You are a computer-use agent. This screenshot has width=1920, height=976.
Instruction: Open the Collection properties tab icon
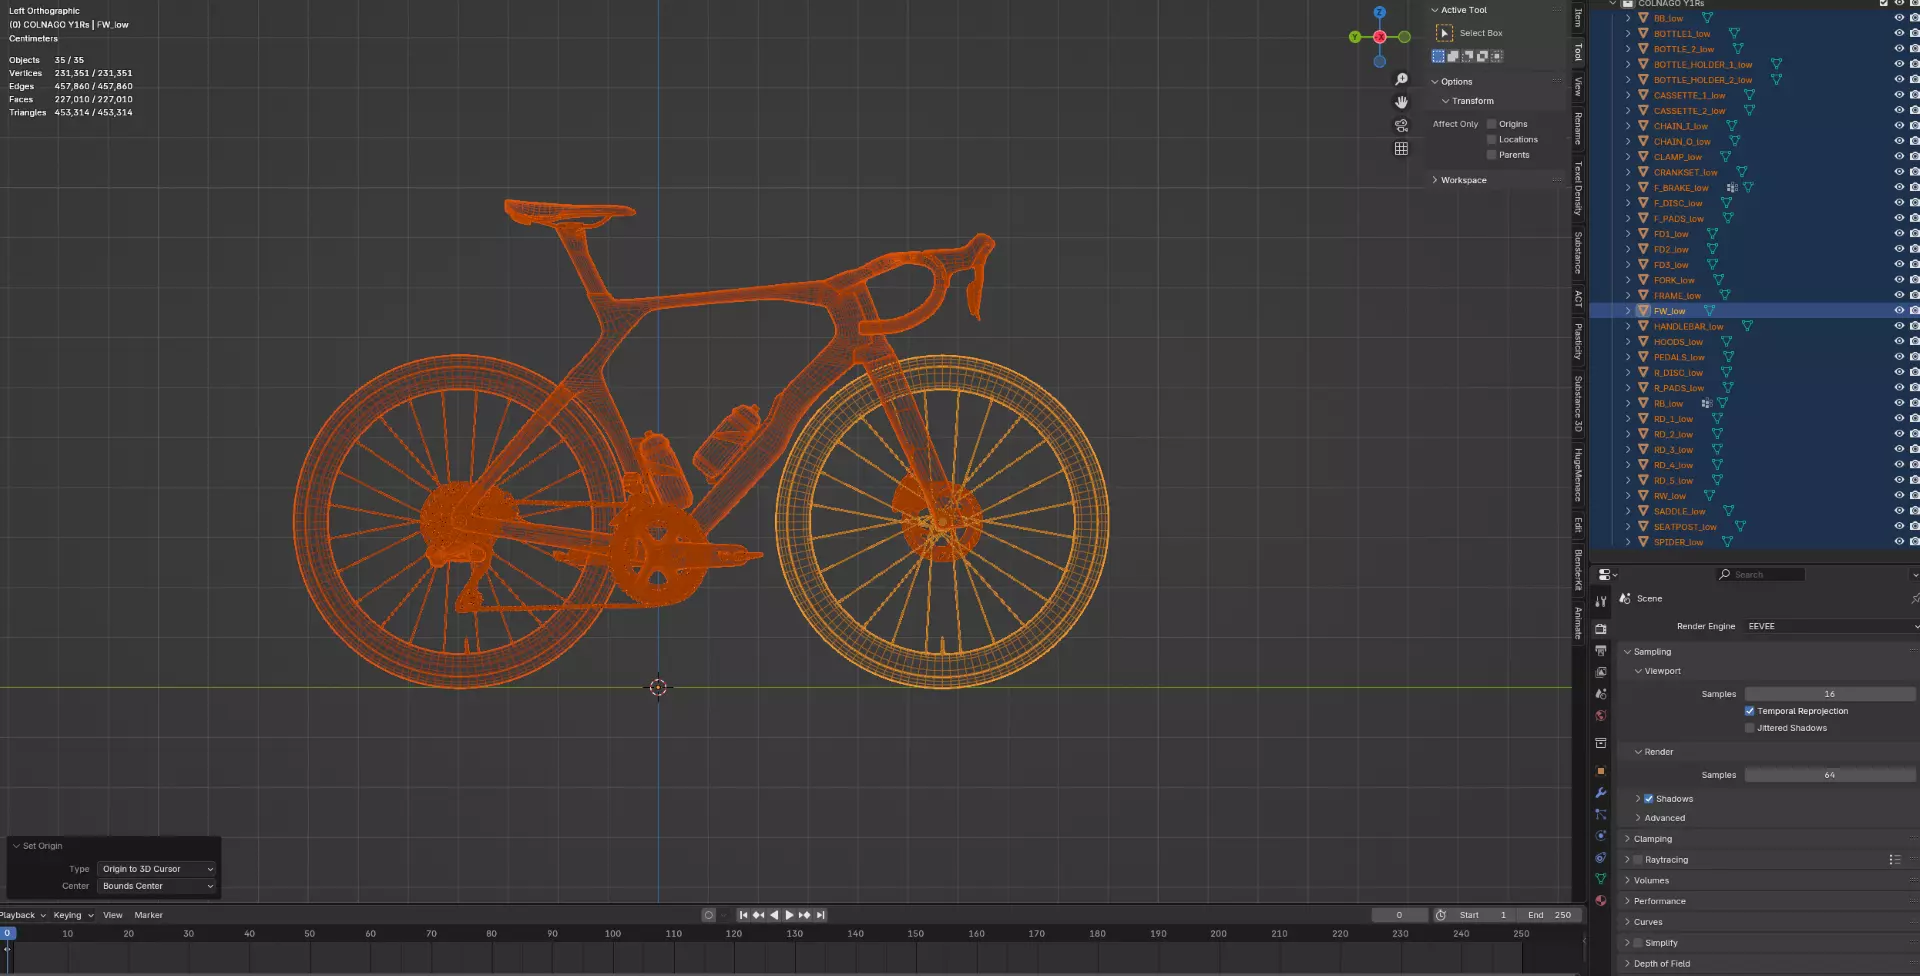1600,743
